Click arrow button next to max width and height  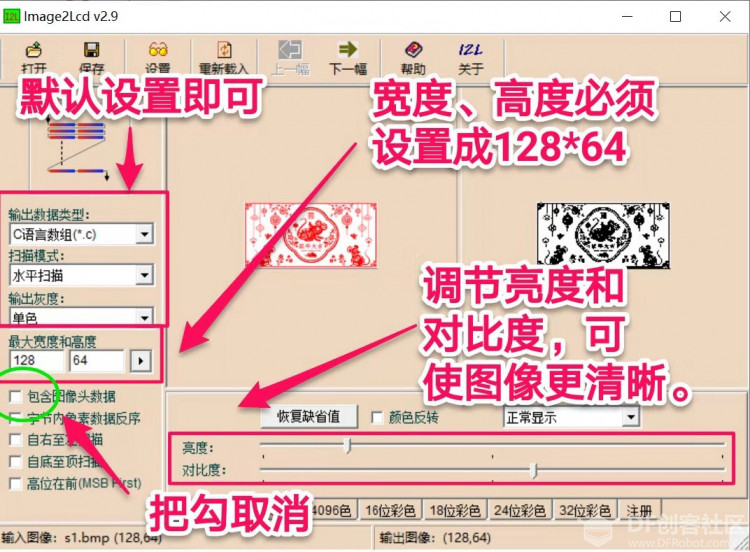point(141,361)
